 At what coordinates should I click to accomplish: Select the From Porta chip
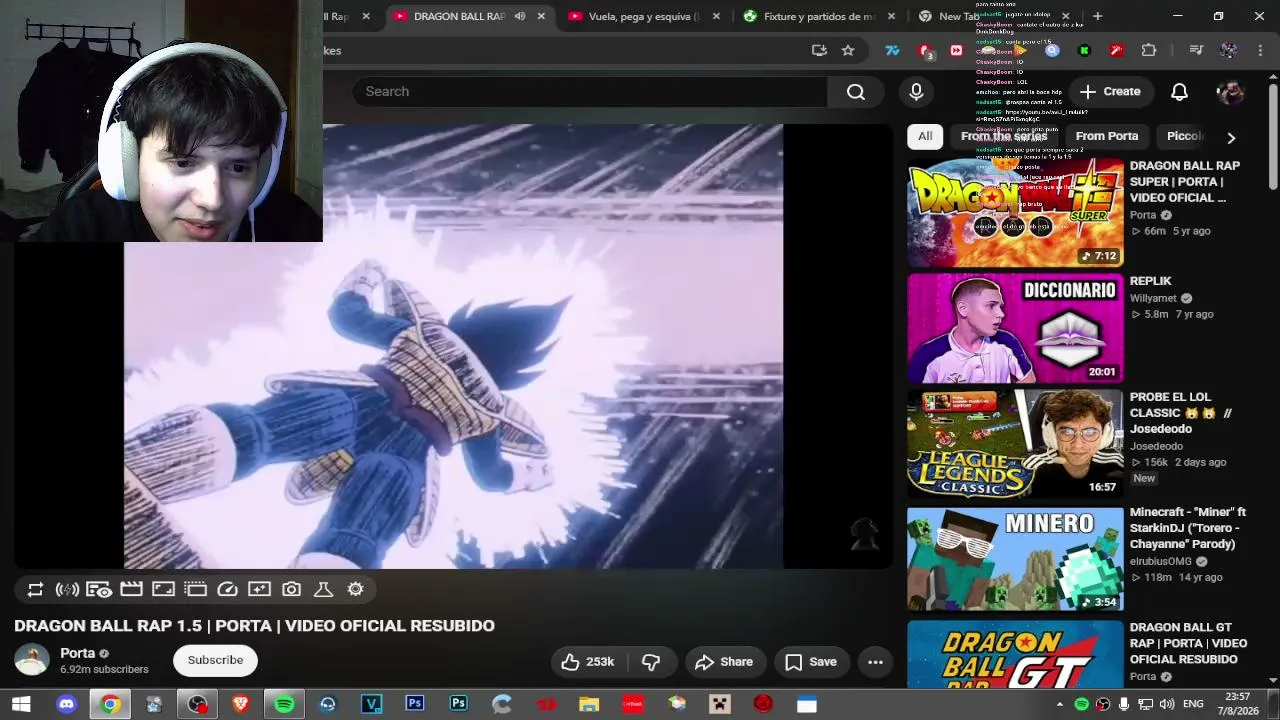[1107, 136]
